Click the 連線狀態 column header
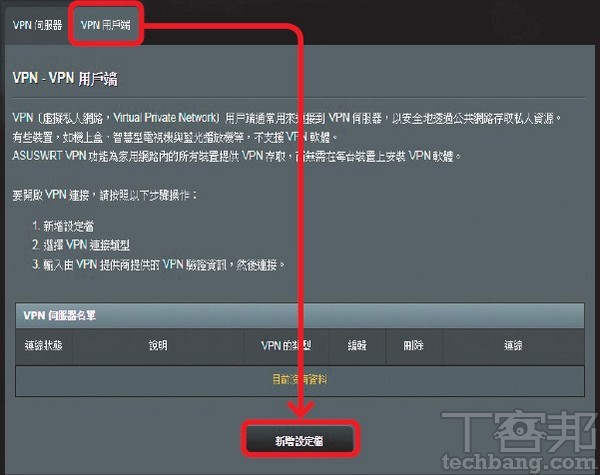The width and height of the screenshot is (600, 475). [44, 346]
